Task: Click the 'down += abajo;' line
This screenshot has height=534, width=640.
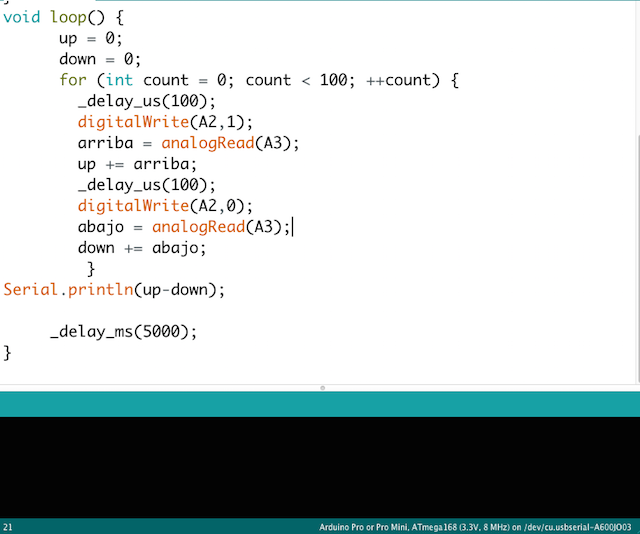Action: click(142, 248)
